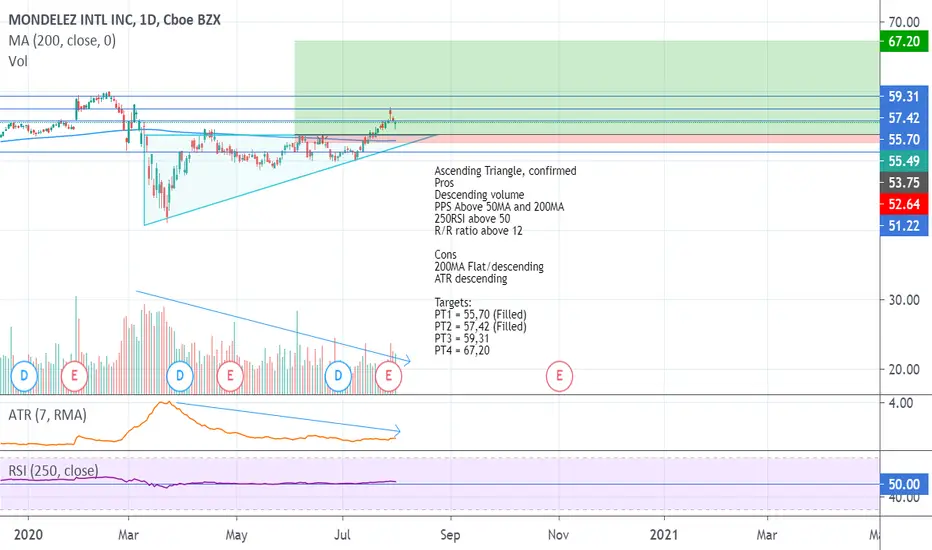Click the Jul label on time axis
This screenshot has height=550, width=932.
tap(342, 535)
